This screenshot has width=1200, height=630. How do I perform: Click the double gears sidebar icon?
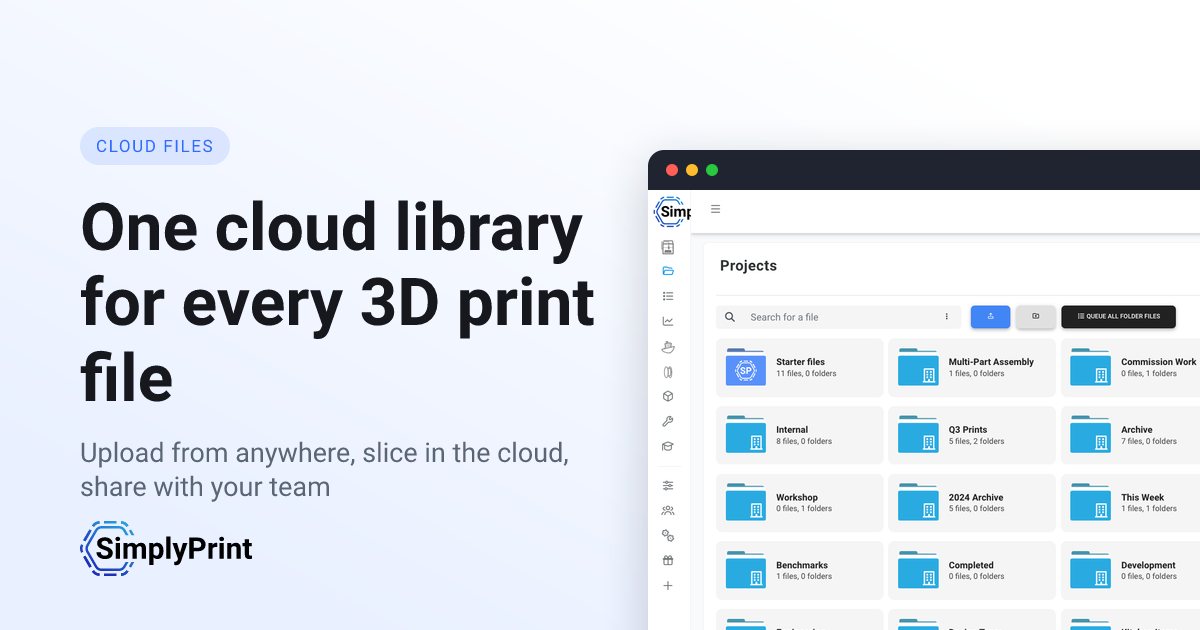pos(668,535)
